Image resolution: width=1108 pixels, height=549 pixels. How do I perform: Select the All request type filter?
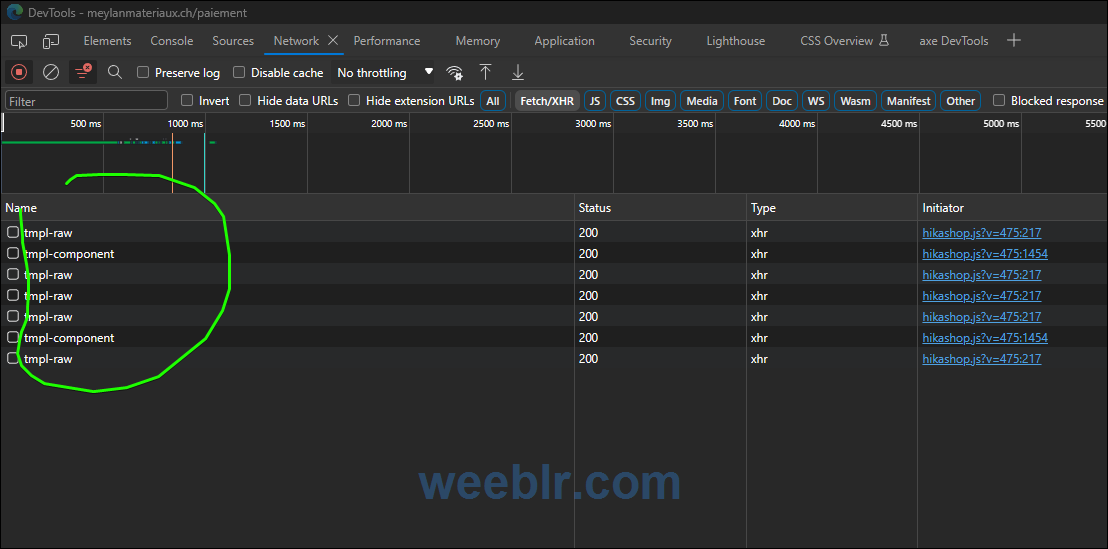(493, 101)
